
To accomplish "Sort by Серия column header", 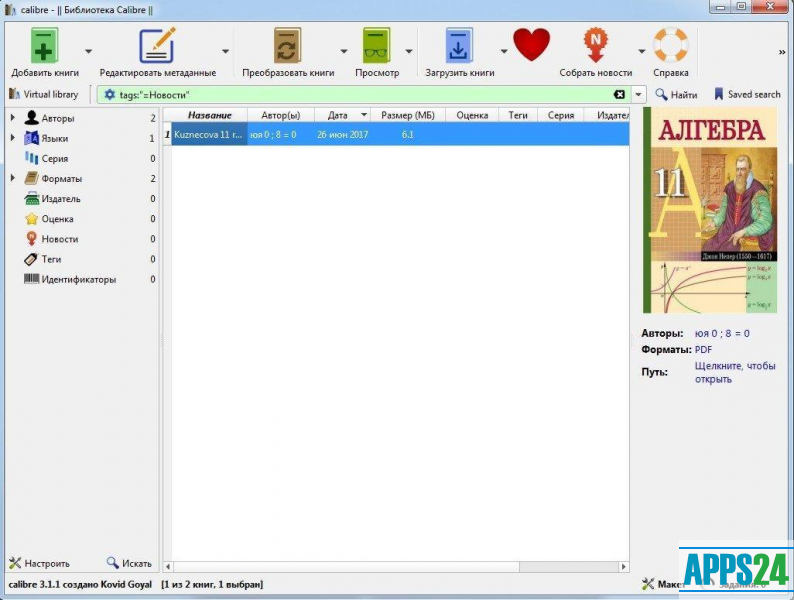I will pos(561,115).
